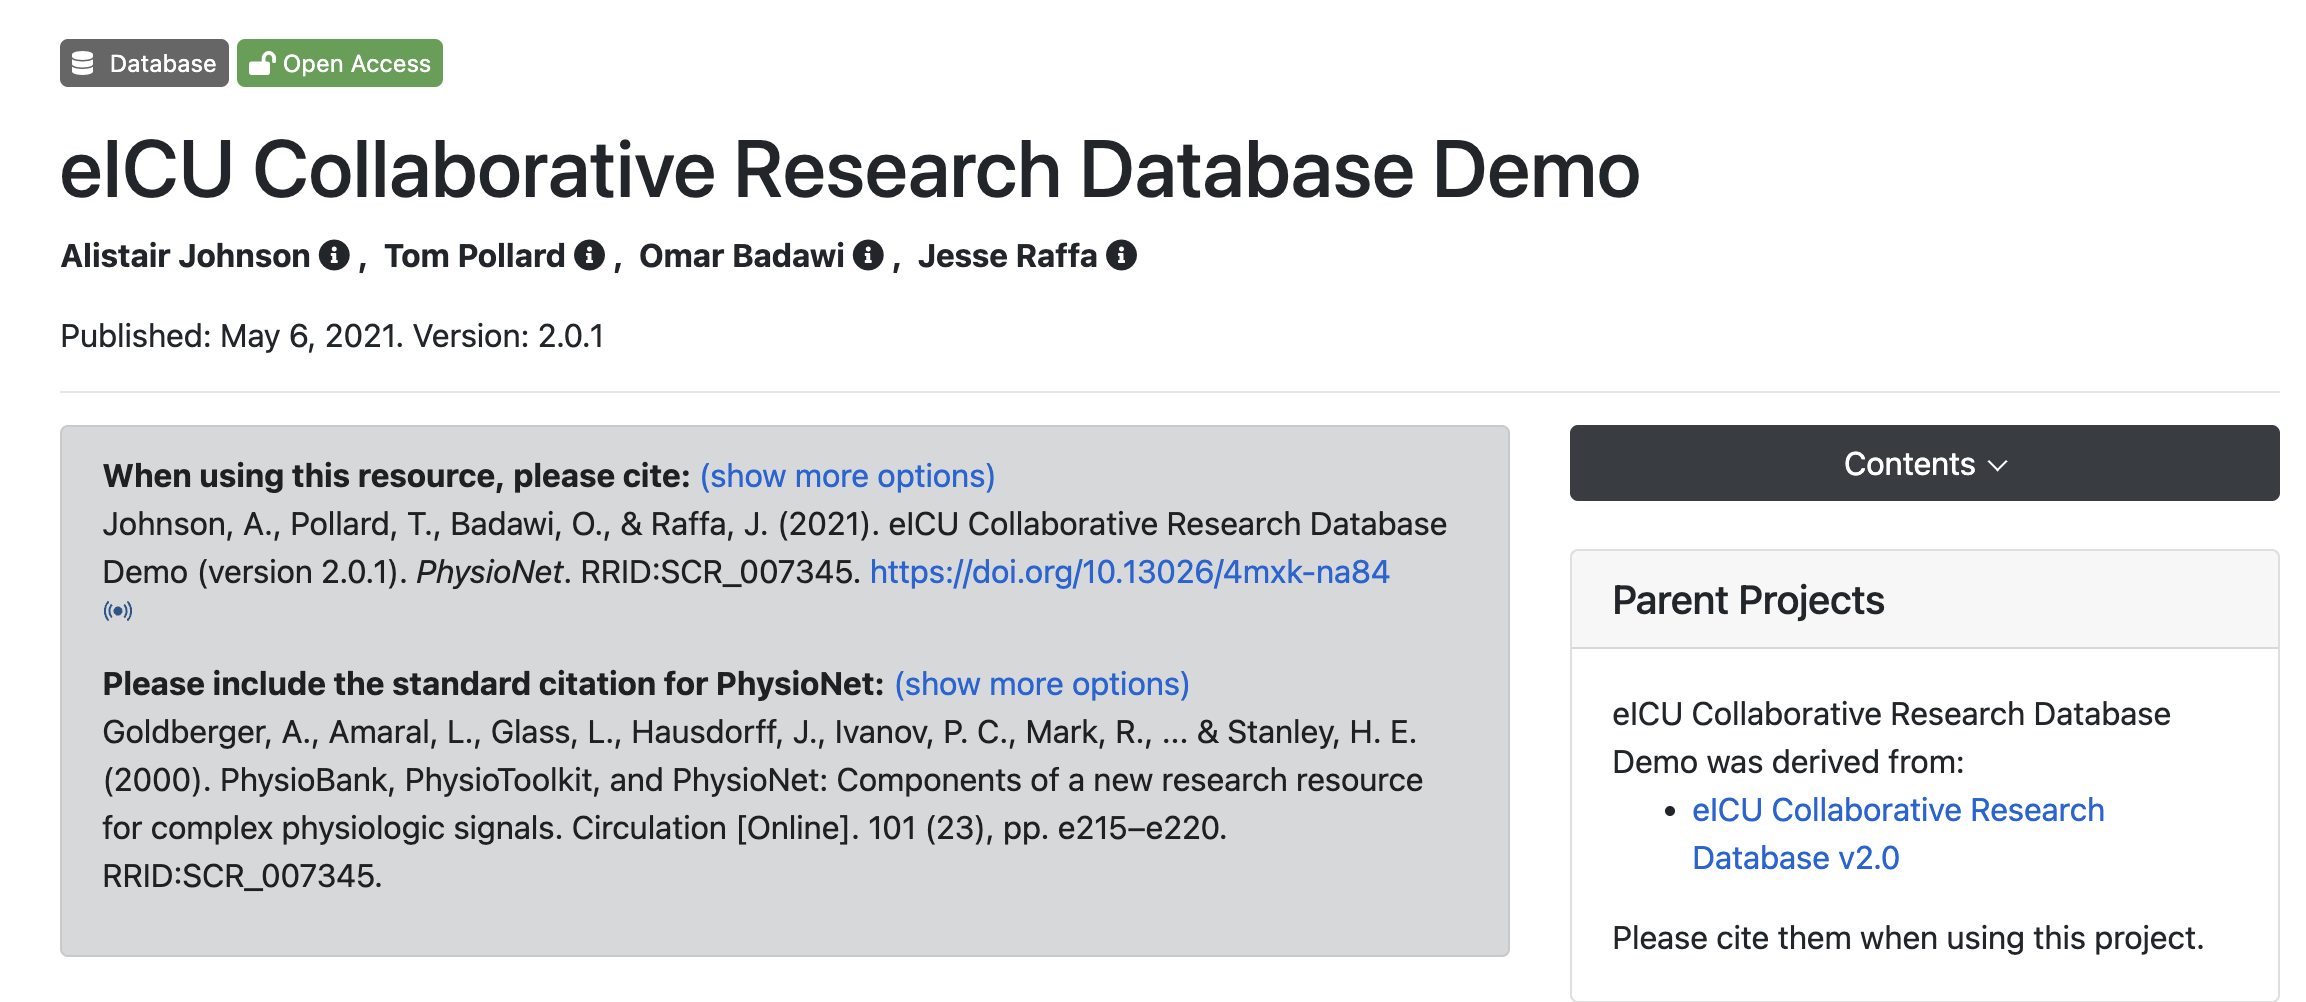Click author name Tom Pollard
The width and height of the screenshot is (2306, 1002).
(475, 256)
